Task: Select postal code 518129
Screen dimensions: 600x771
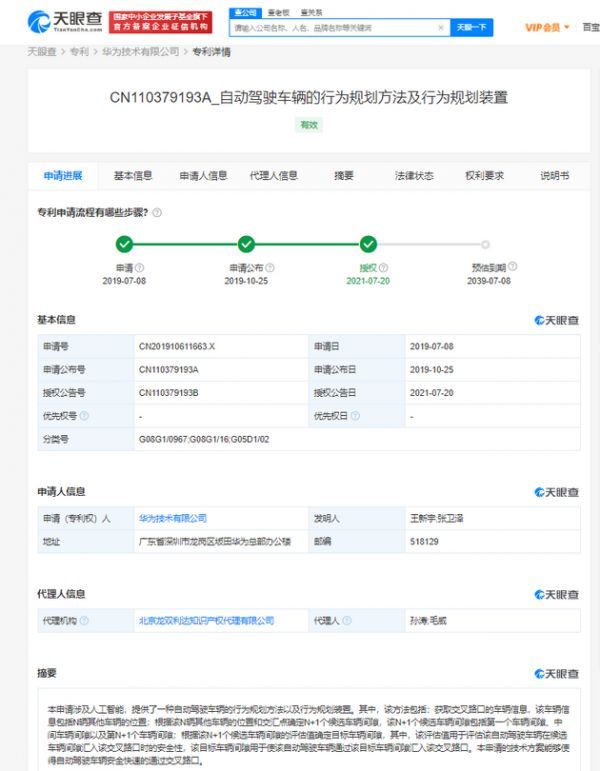Action: coord(424,541)
